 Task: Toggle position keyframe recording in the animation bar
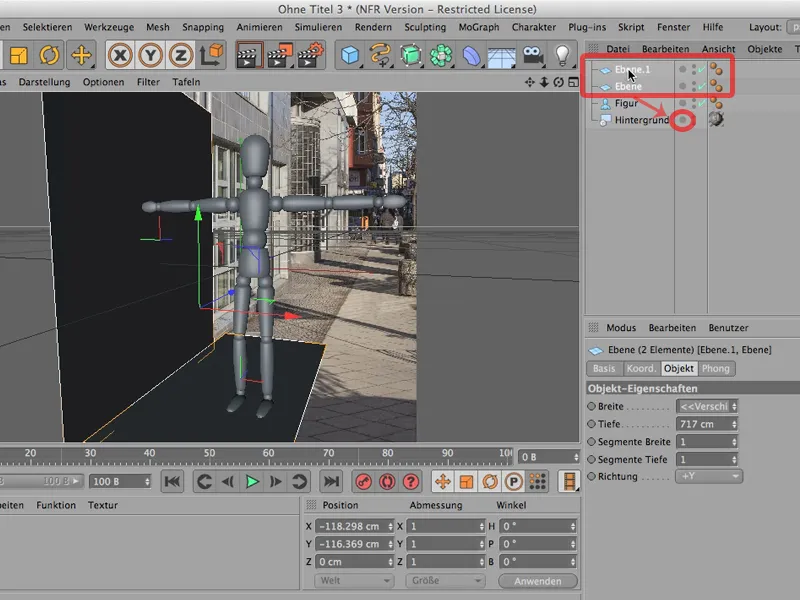coord(443,481)
